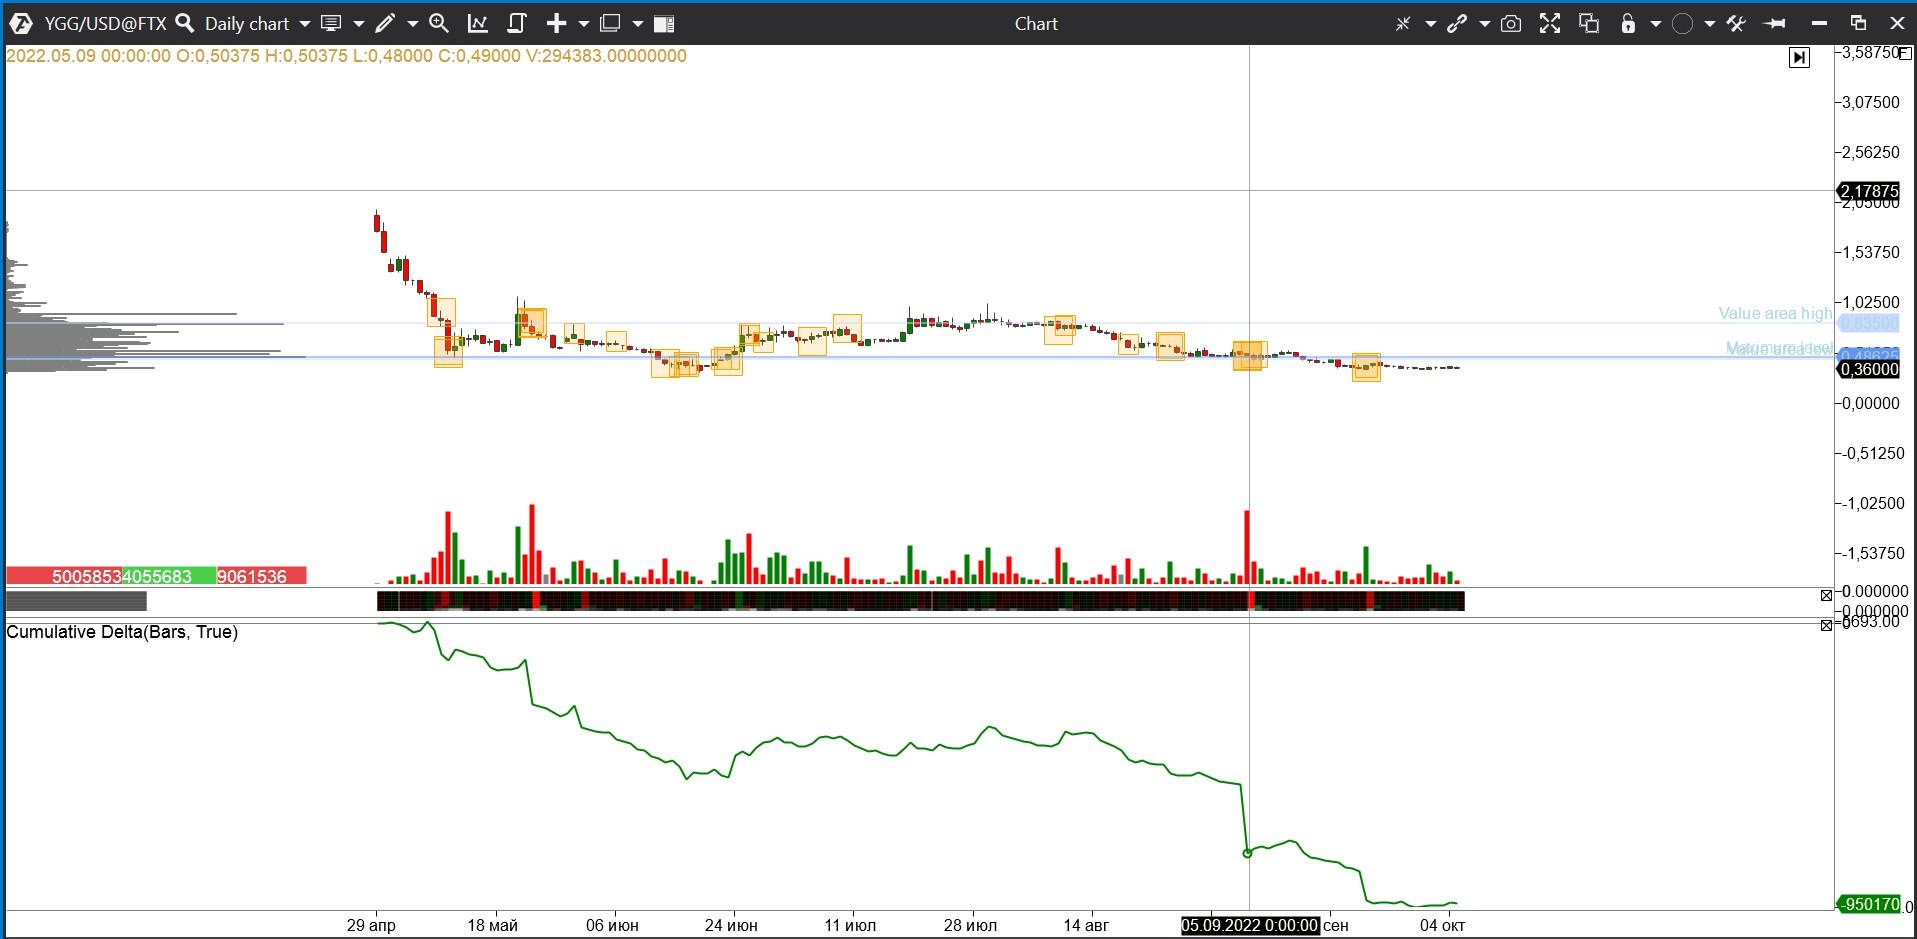
Task: Toggle the padlock lock icon
Action: coord(1628,23)
